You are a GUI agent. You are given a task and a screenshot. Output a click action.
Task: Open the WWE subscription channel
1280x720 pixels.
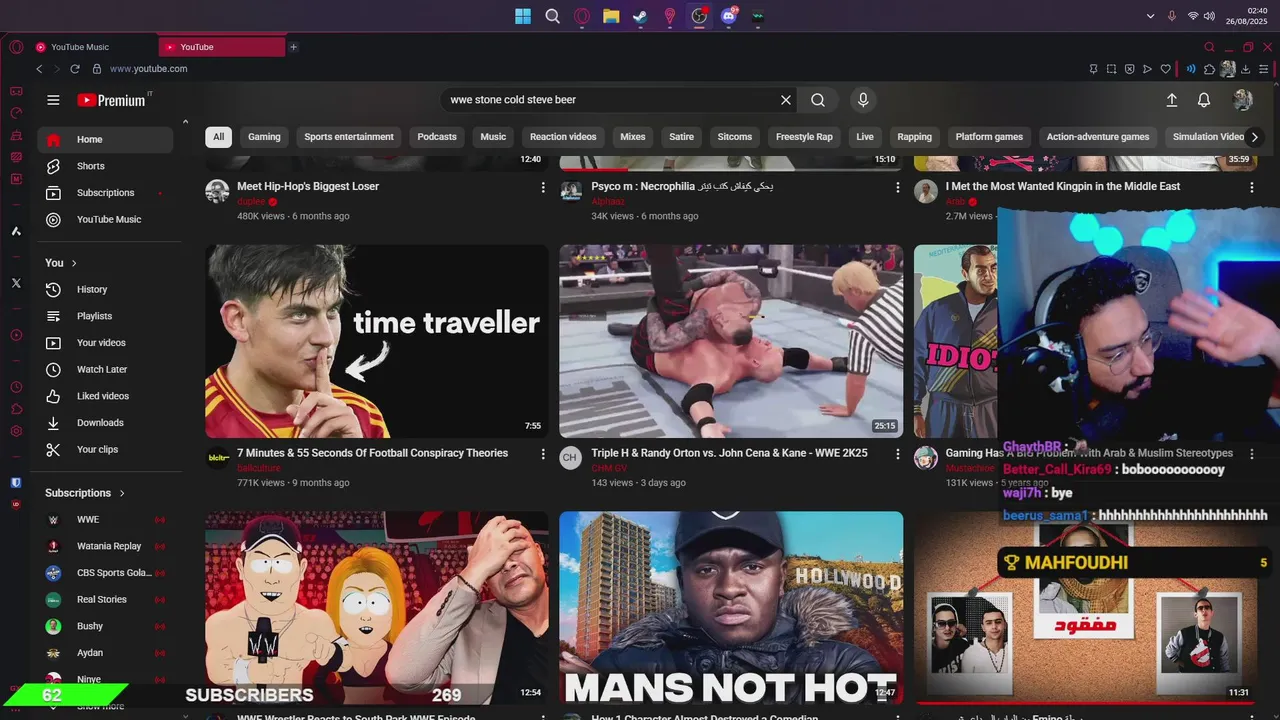tap(105, 520)
